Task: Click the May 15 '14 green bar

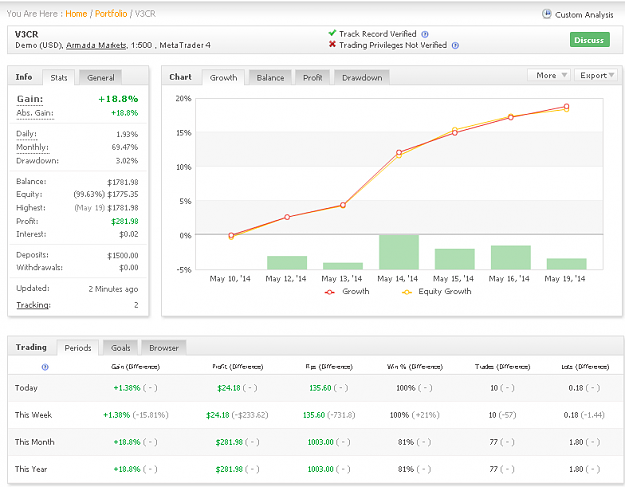Action: click(x=454, y=259)
